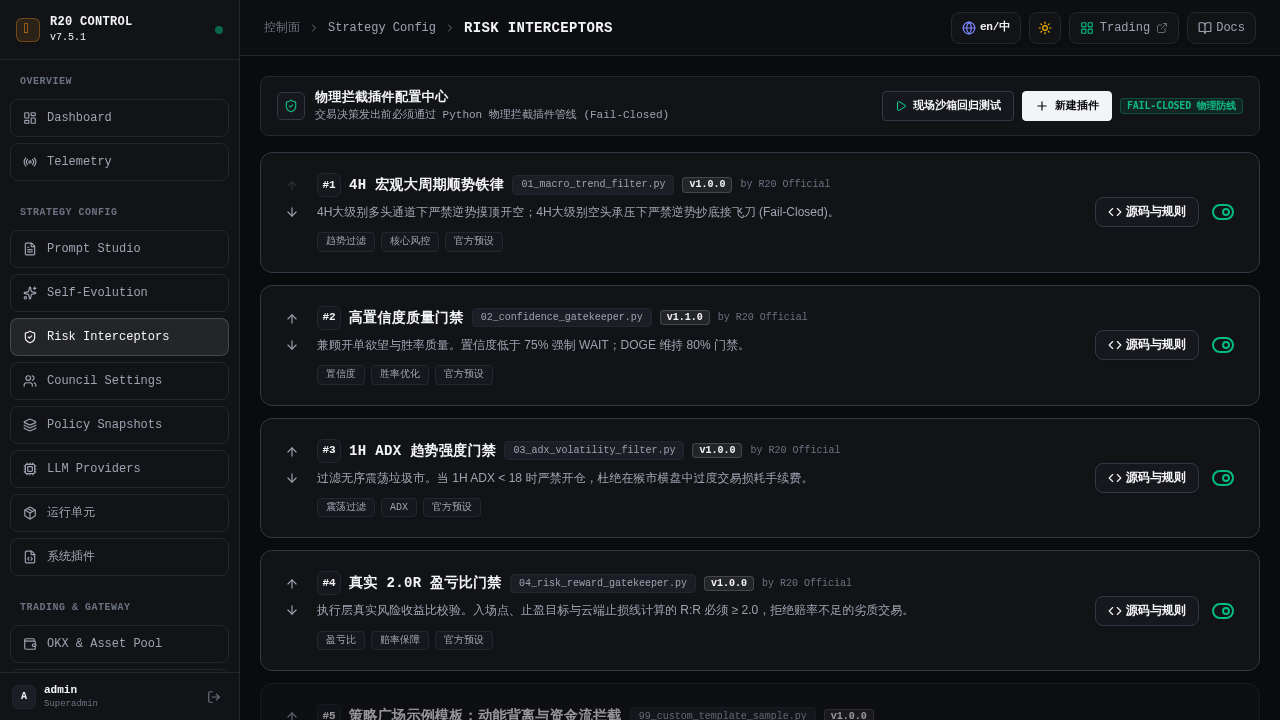Switch language with en/中 button
The image size is (1280, 720).
click(x=986, y=28)
